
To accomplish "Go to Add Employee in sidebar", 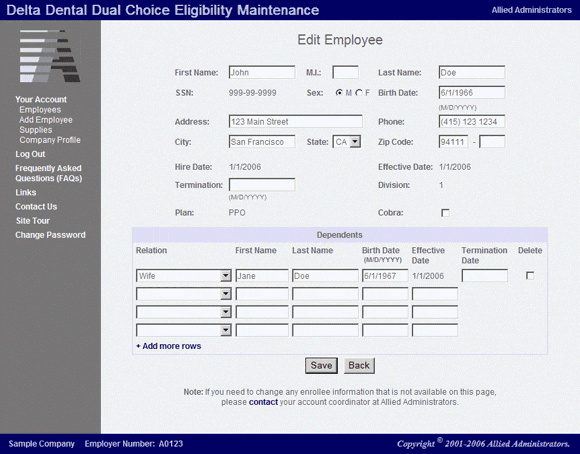I will [46, 120].
